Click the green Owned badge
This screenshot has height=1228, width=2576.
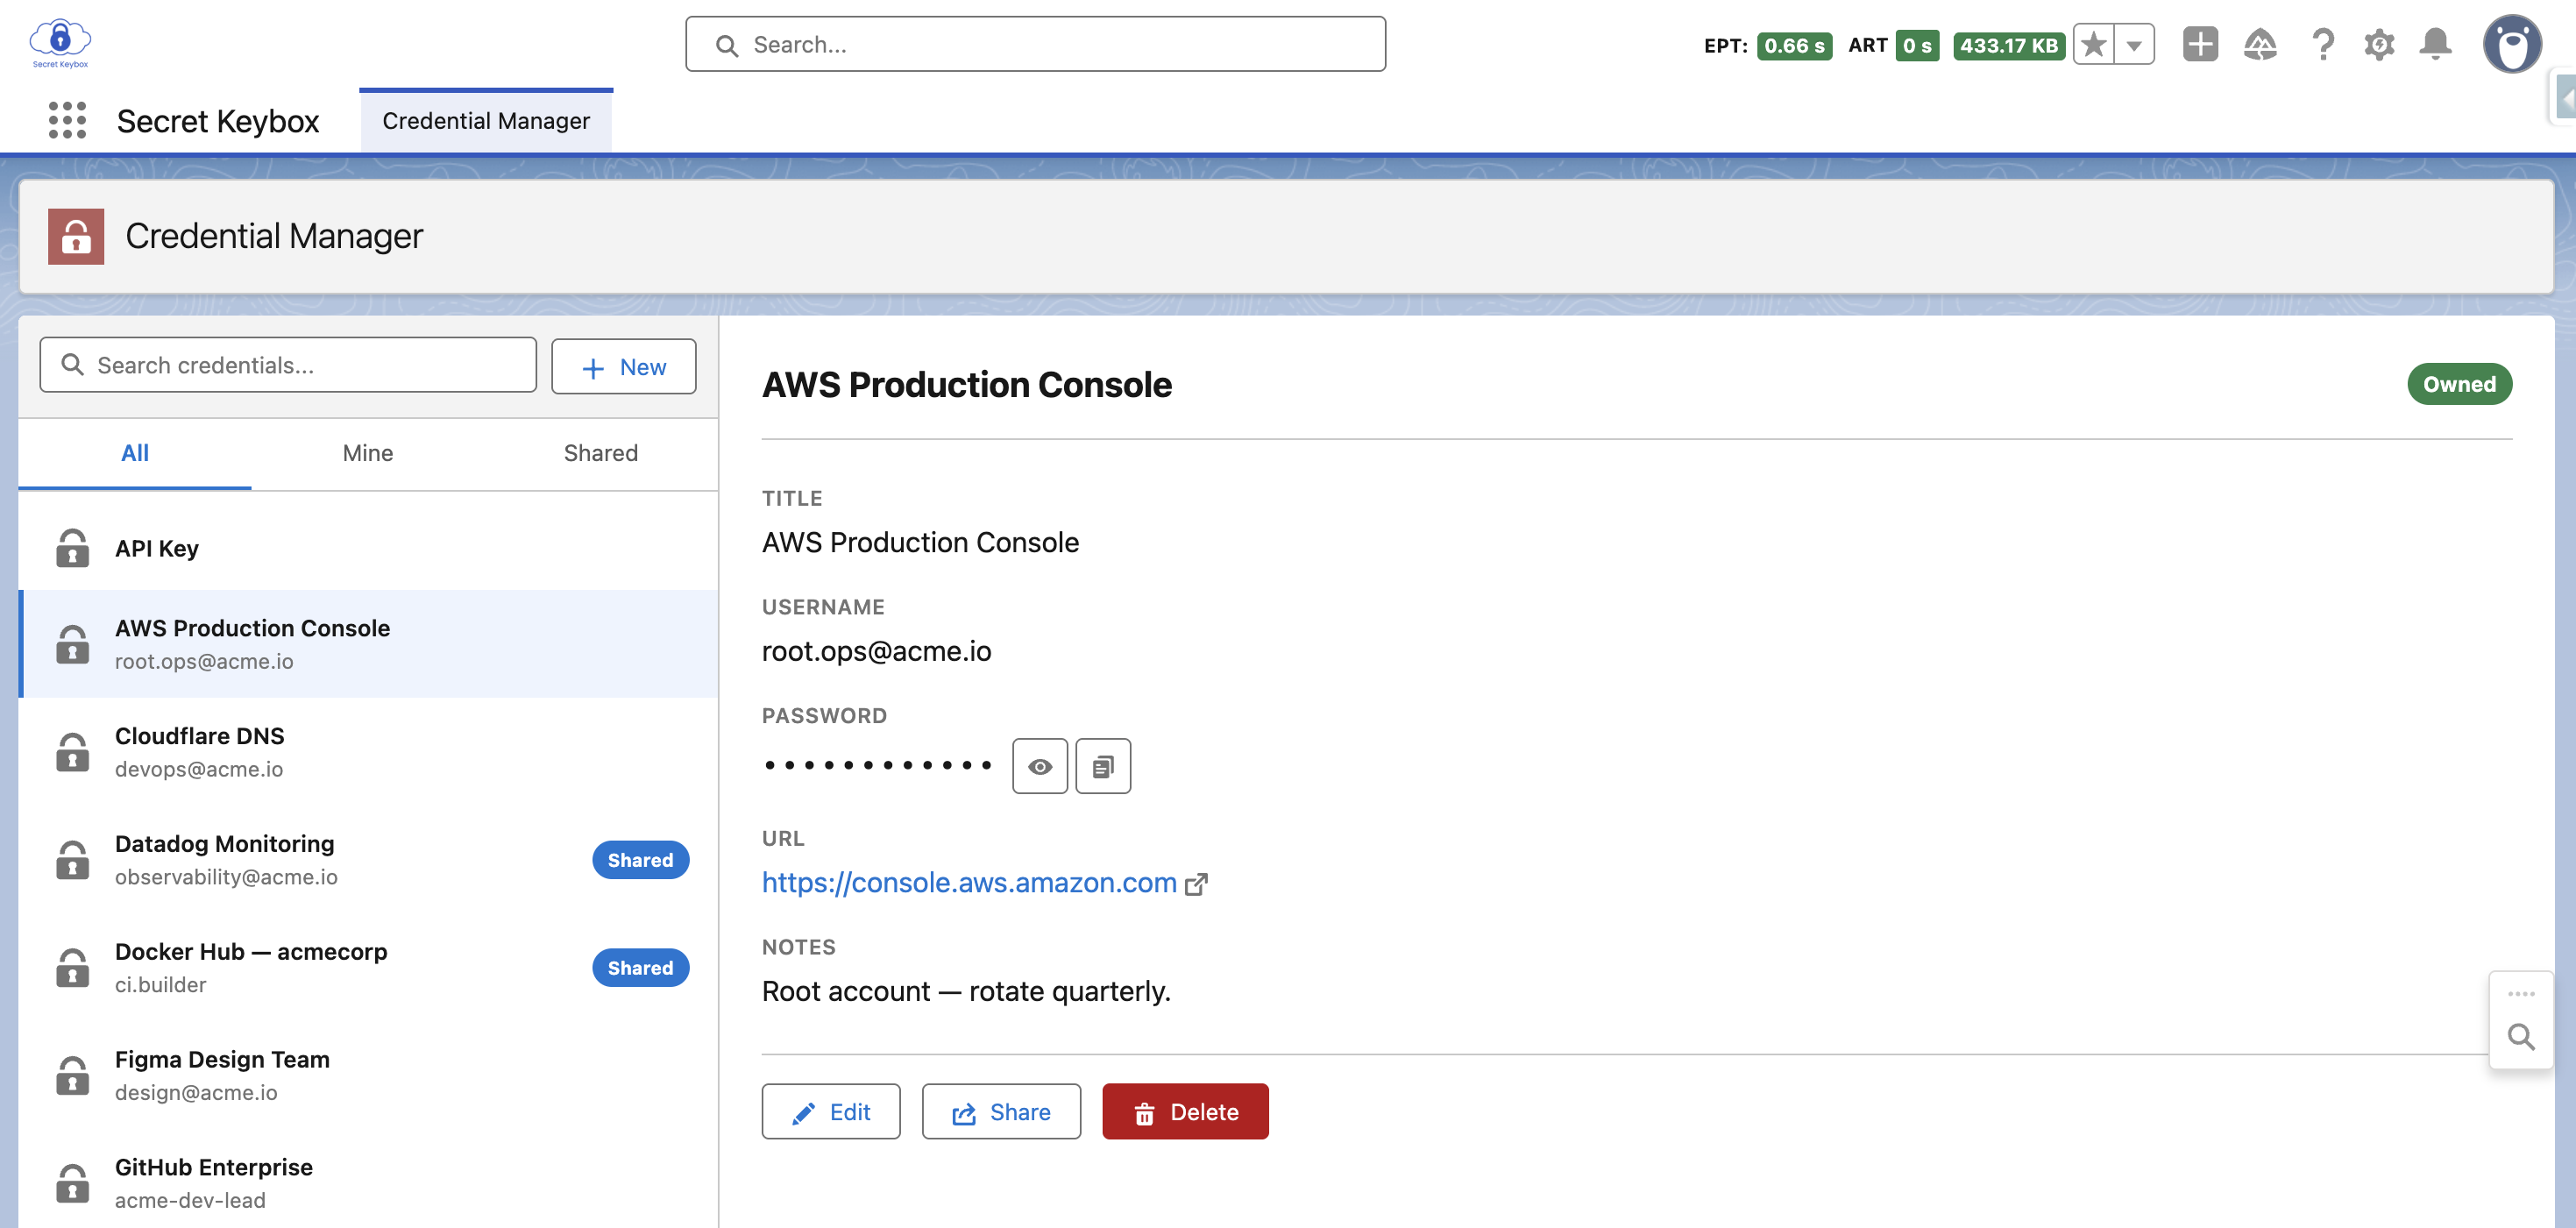2459,384
